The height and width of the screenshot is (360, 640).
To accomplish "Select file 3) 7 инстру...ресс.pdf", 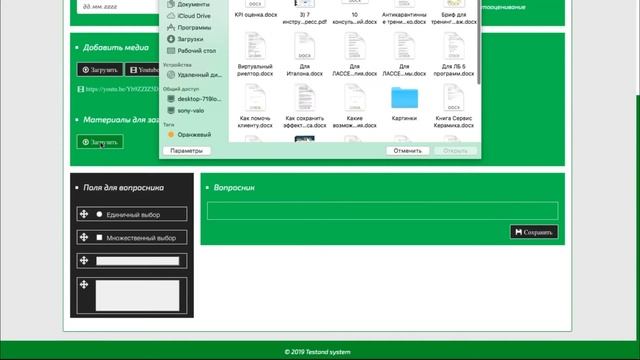I will [x=304, y=12].
